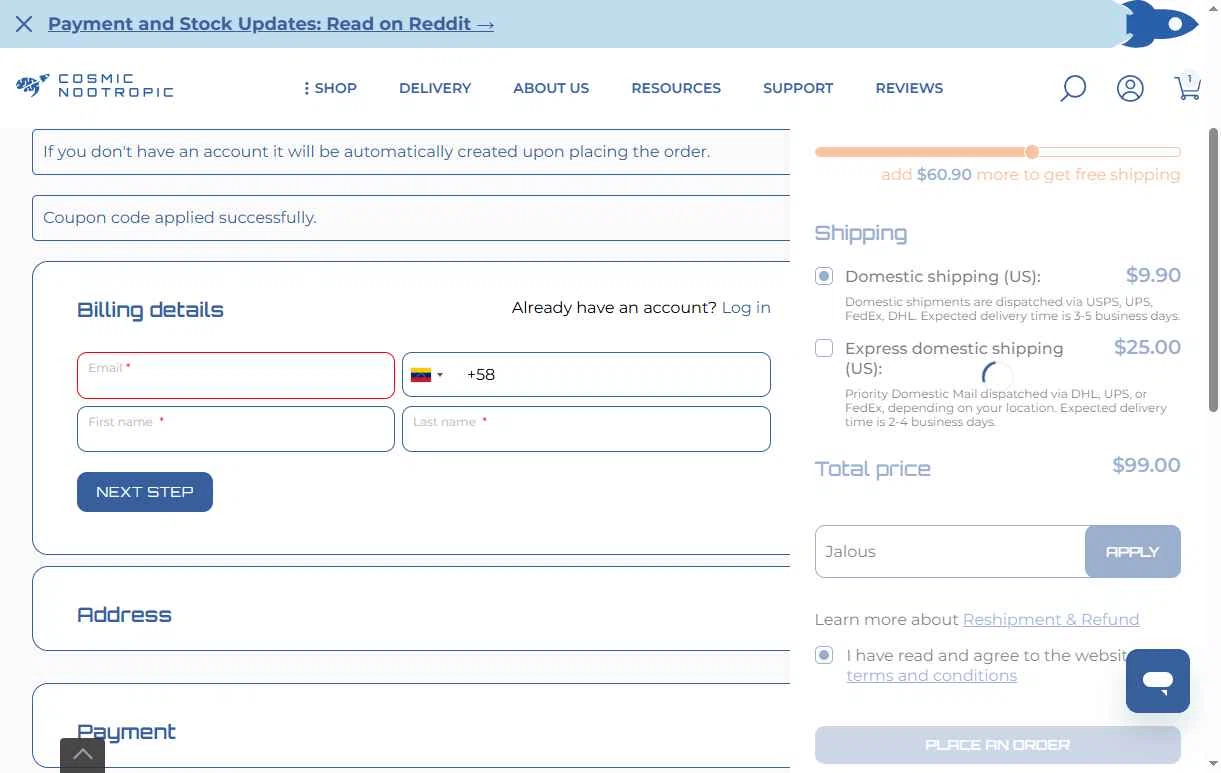Click the search magnifier icon
1221x773 pixels.
[1073, 88]
